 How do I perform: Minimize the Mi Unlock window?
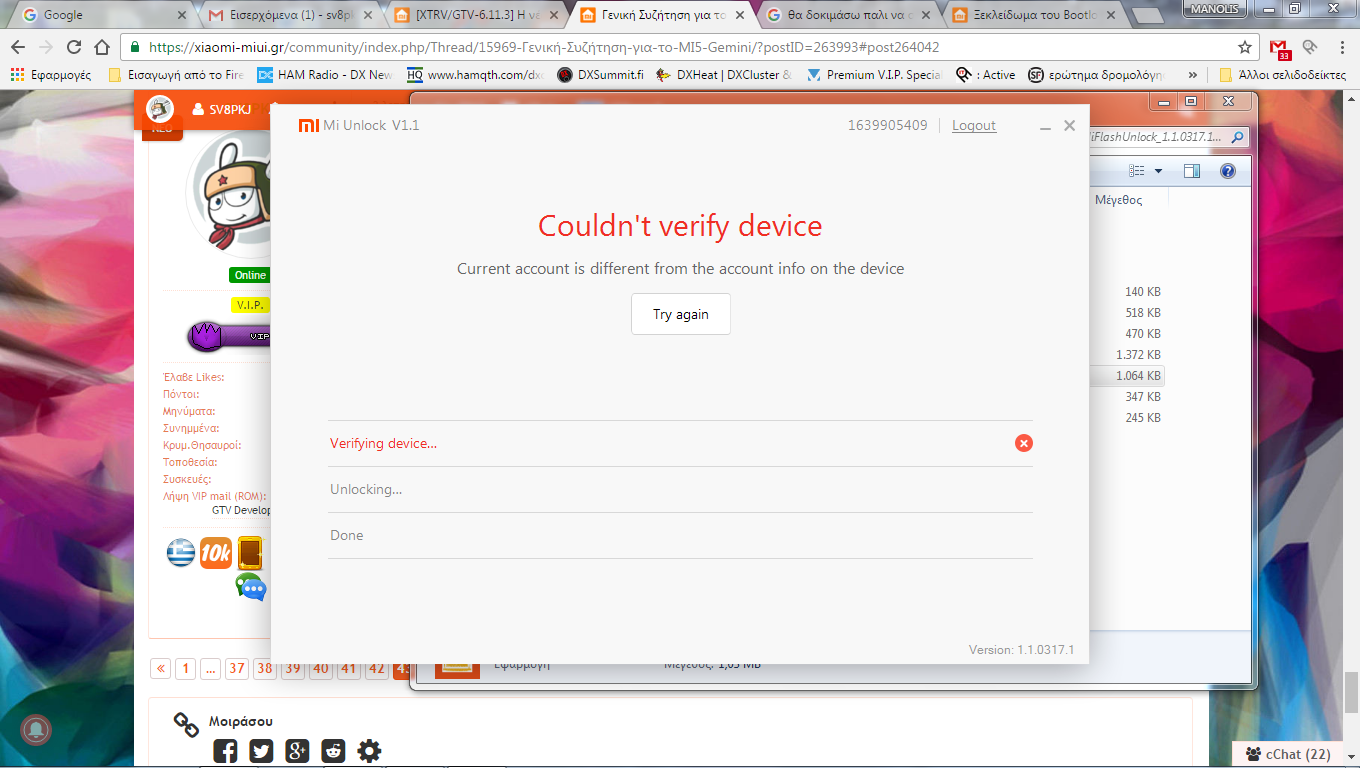1045,126
